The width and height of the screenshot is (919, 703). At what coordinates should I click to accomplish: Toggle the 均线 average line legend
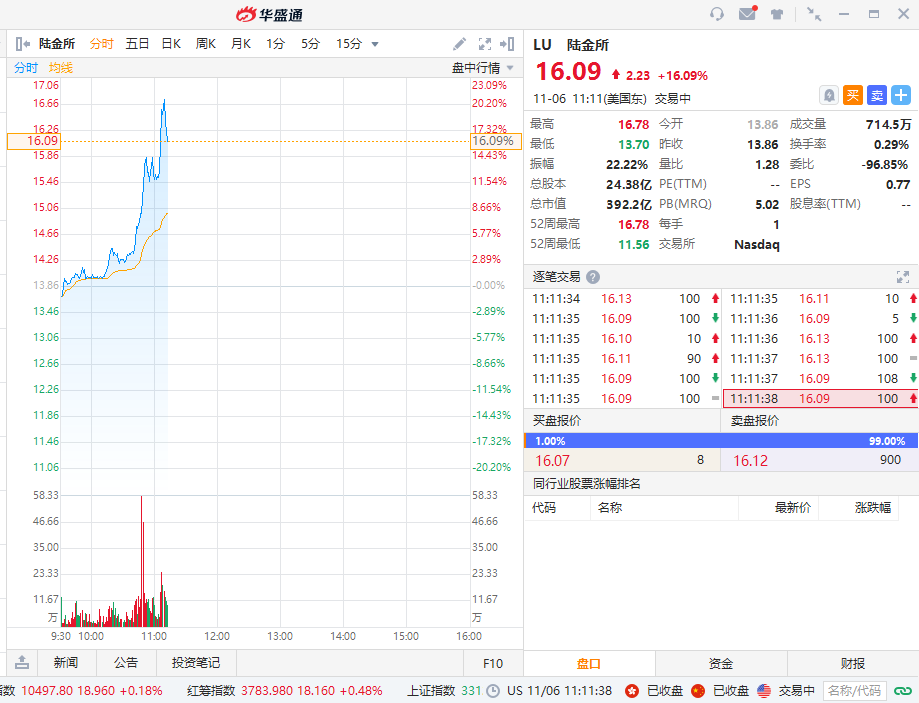[61, 68]
